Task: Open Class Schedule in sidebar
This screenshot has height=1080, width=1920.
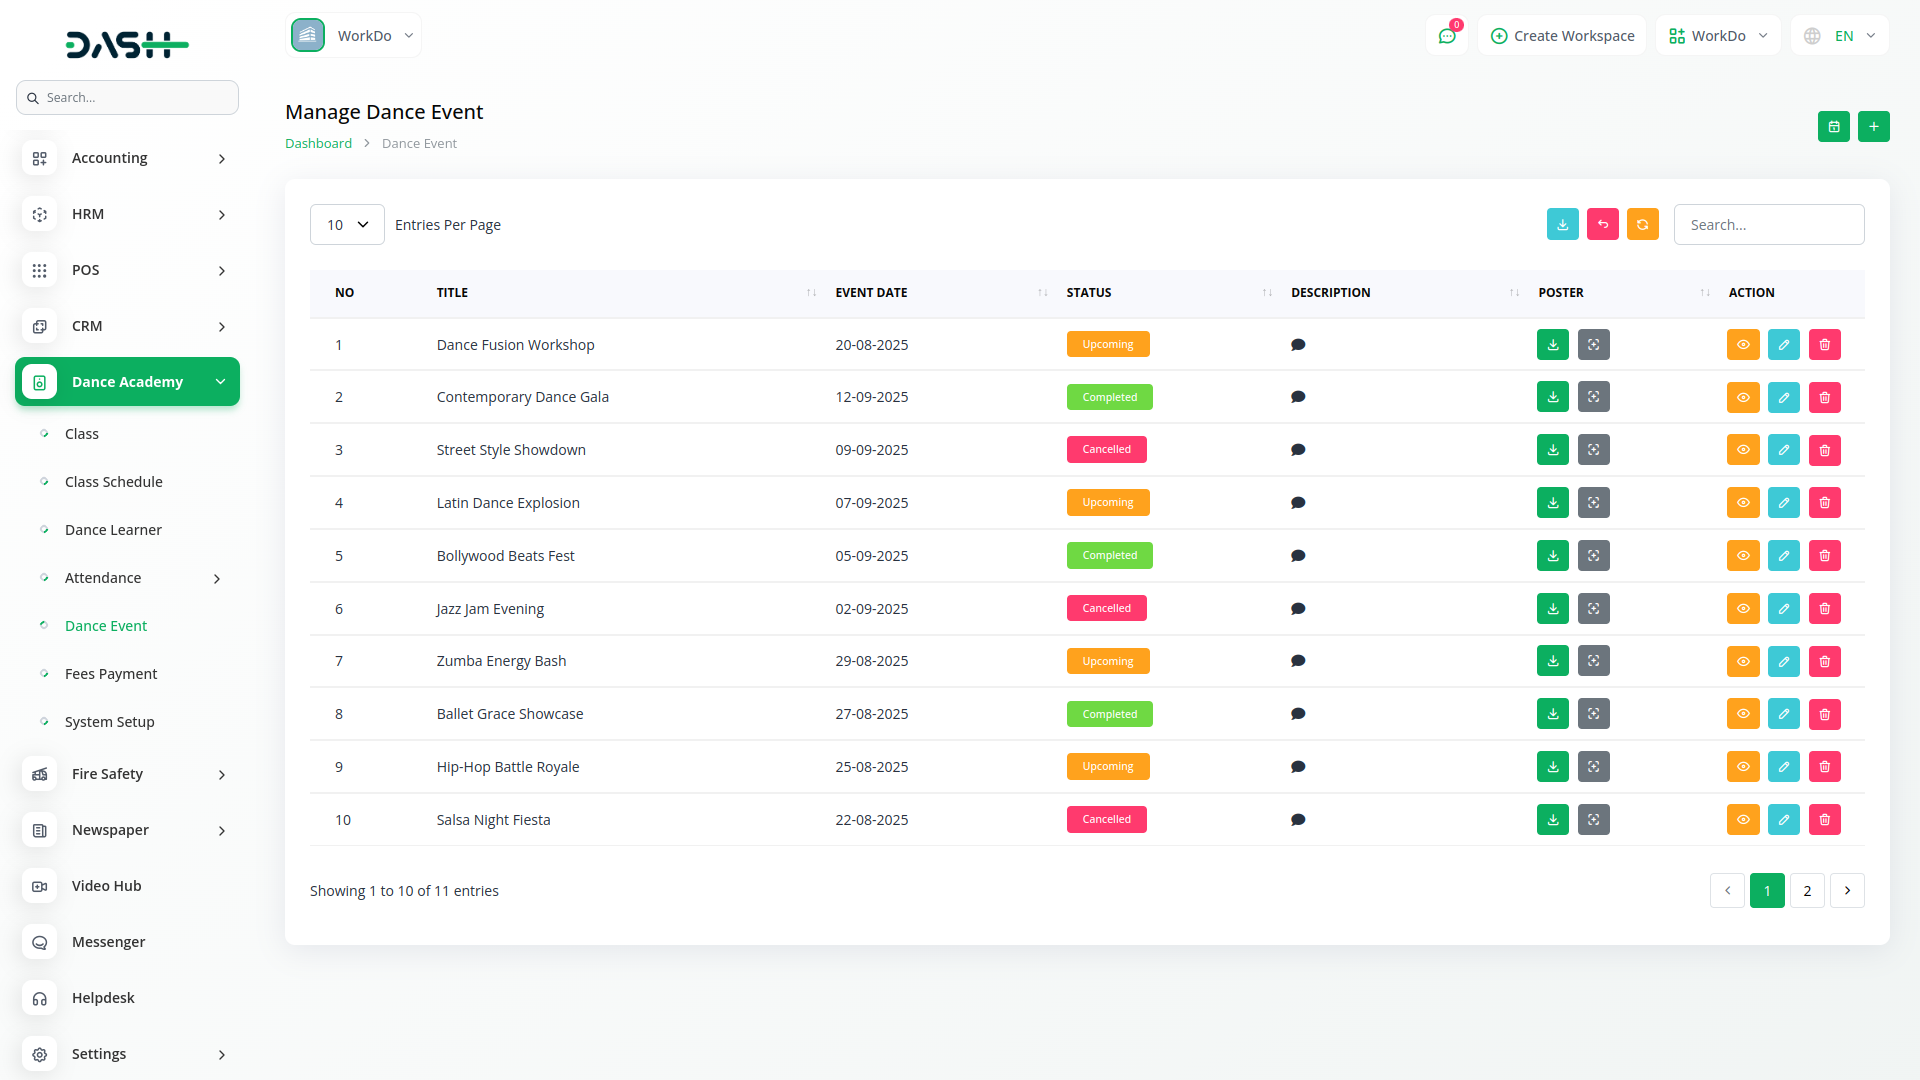Action: coord(114,482)
